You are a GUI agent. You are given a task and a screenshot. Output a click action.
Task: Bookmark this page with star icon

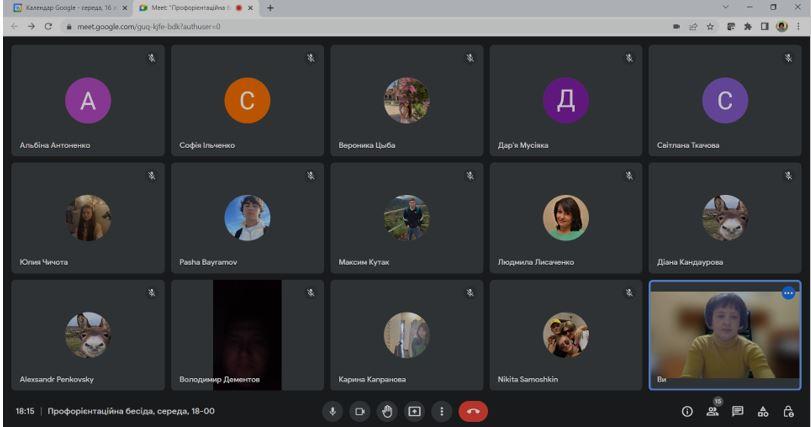point(711,26)
